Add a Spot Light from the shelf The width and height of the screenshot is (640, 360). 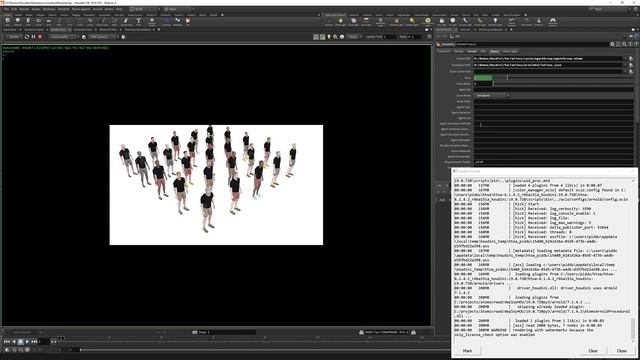click(353, 21)
